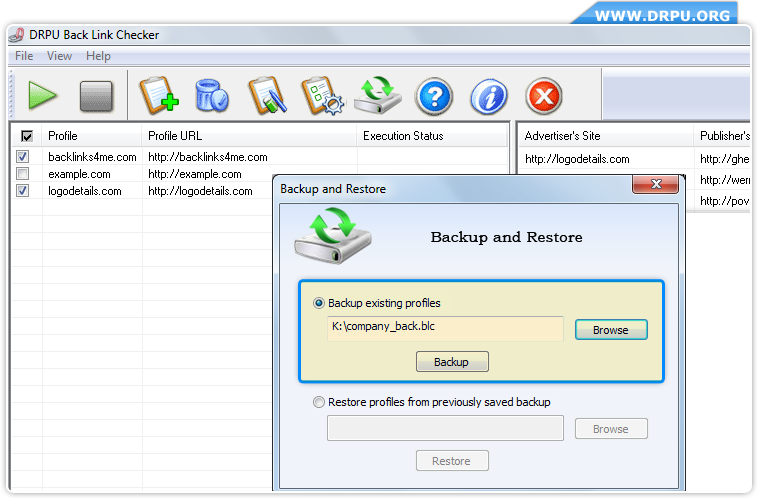Click URL http://logodetails.com in profile list
Image resolution: width=758 pixels, height=499 pixels.
click(x=200, y=191)
